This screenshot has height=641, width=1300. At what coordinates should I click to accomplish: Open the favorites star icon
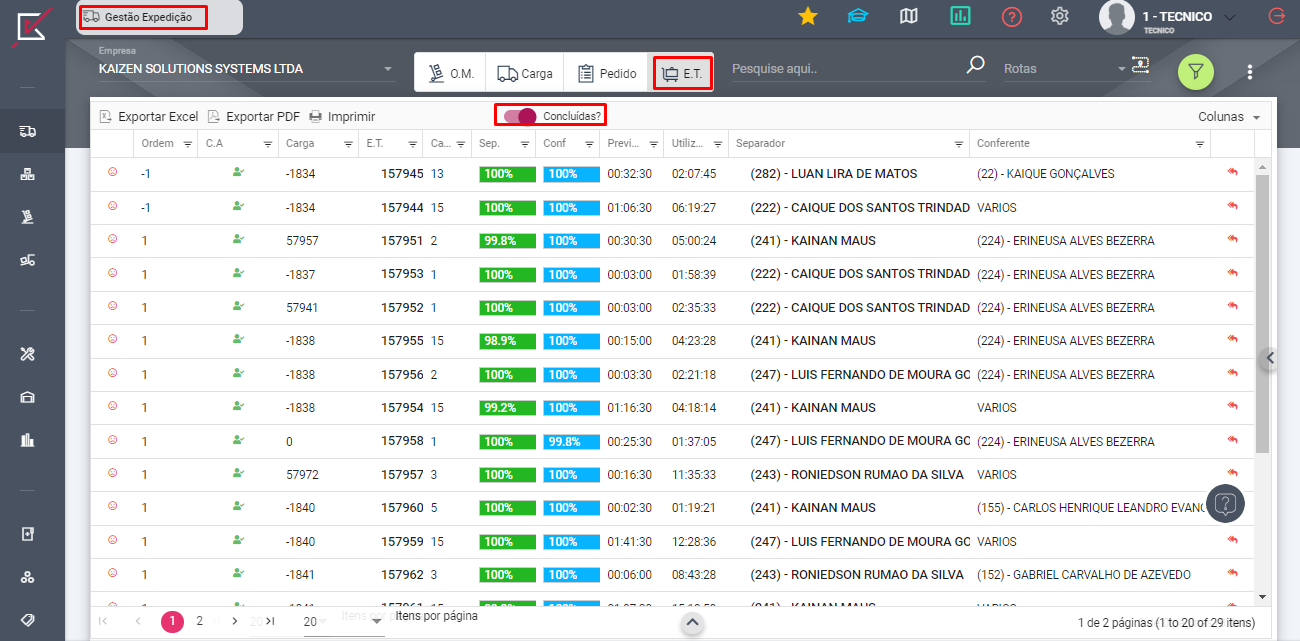(x=808, y=16)
